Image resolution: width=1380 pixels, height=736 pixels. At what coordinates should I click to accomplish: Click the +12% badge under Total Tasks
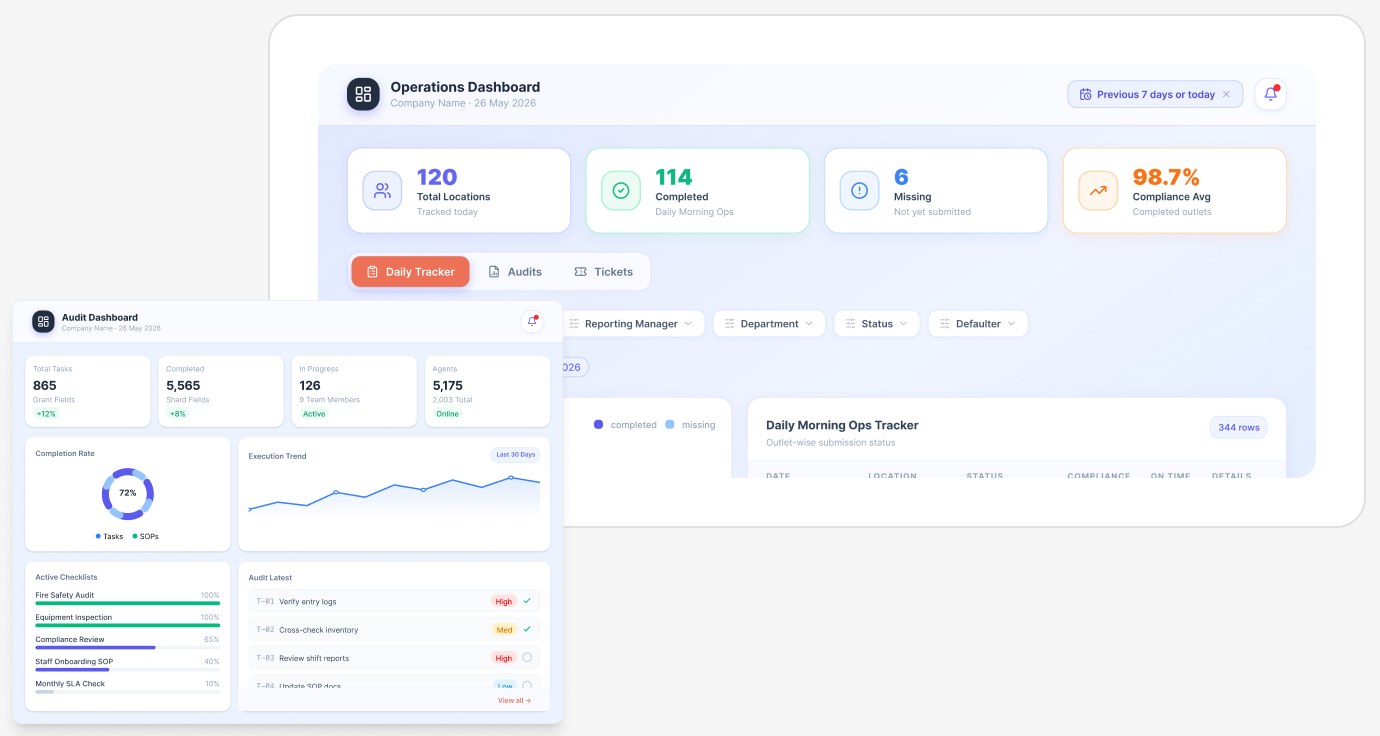(46, 414)
